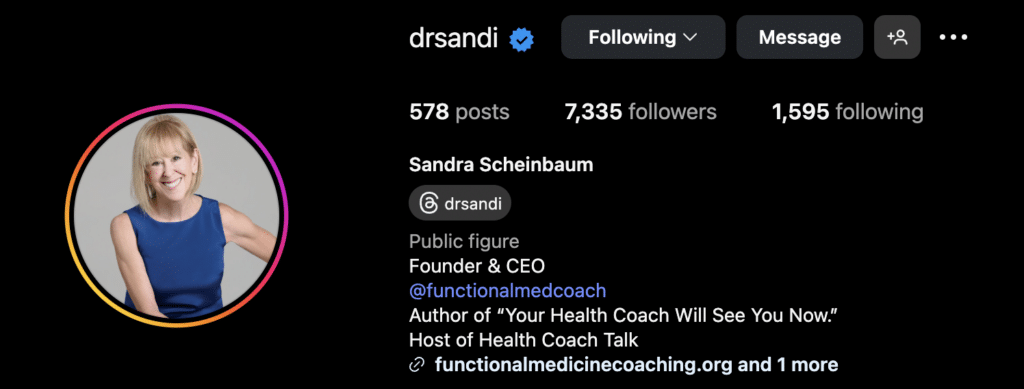Click the Following button
The height and width of the screenshot is (389, 1024).
tap(643, 37)
